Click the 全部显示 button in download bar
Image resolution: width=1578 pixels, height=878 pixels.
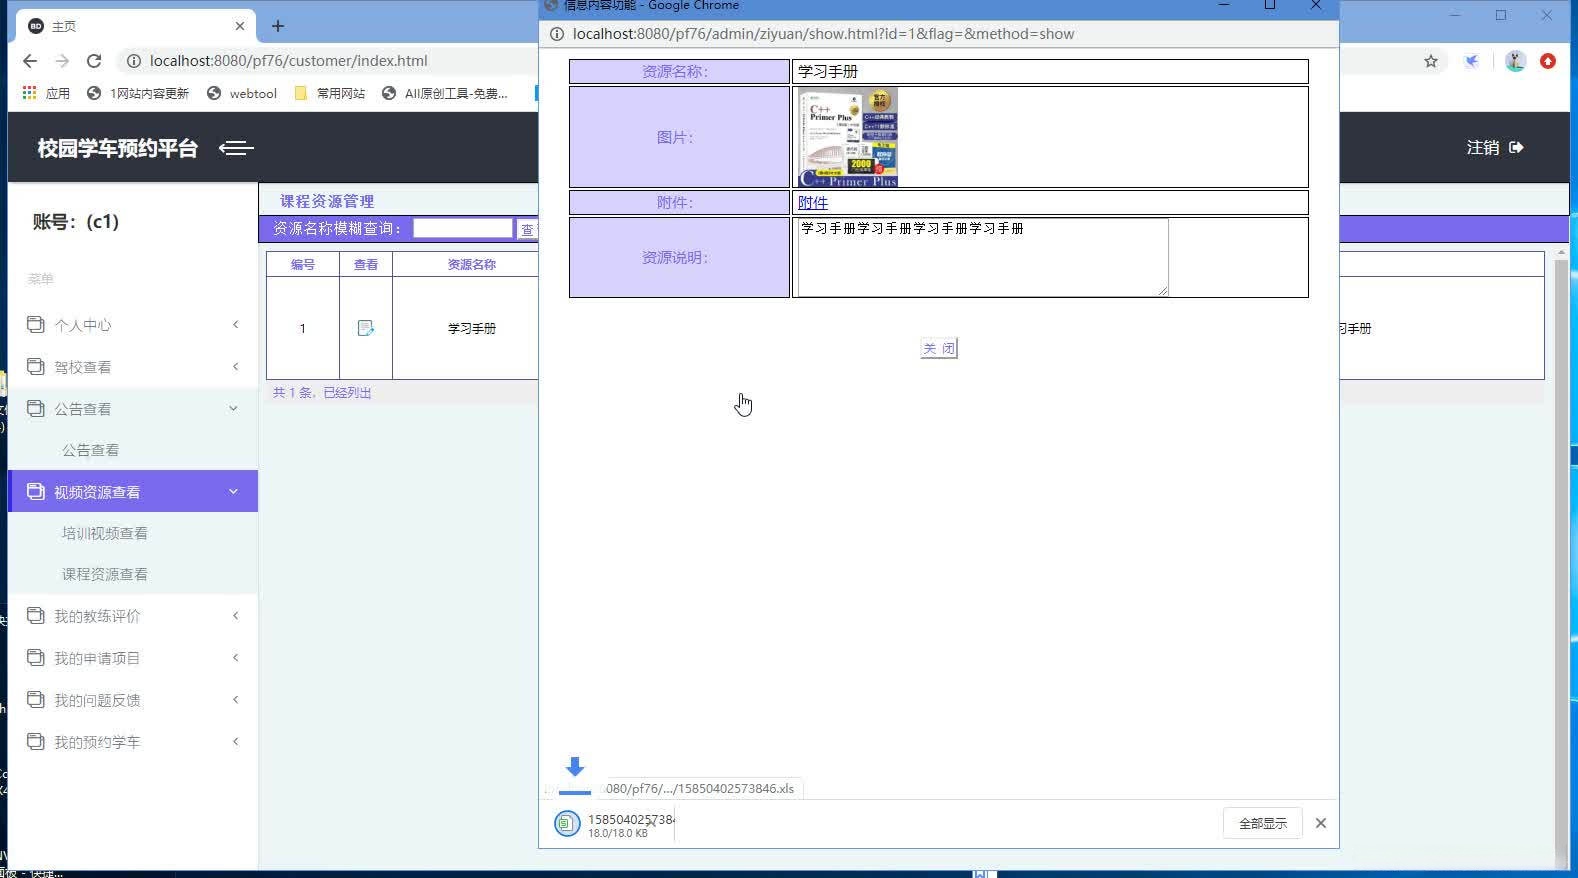coord(1263,823)
